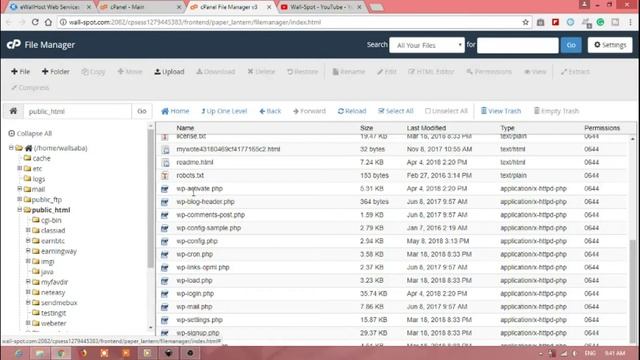This screenshot has width=640, height=360.
Task: Open the All Your Files search dropdown
Action: coord(427,45)
